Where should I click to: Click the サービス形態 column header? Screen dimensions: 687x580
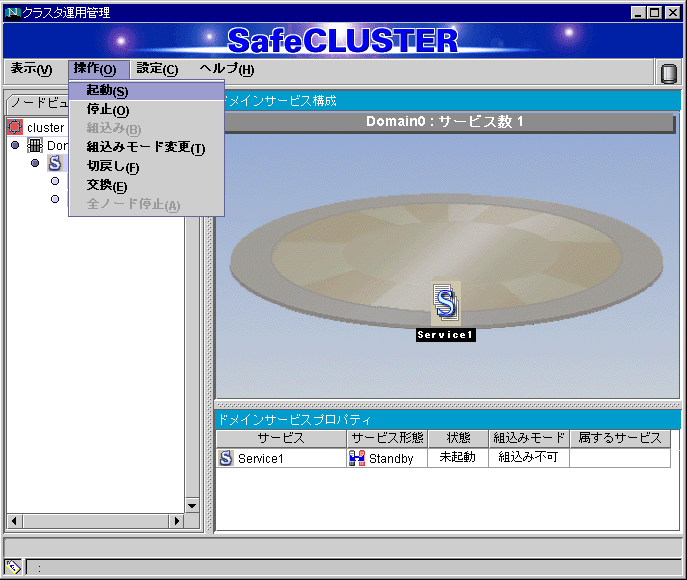(x=388, y=438)
